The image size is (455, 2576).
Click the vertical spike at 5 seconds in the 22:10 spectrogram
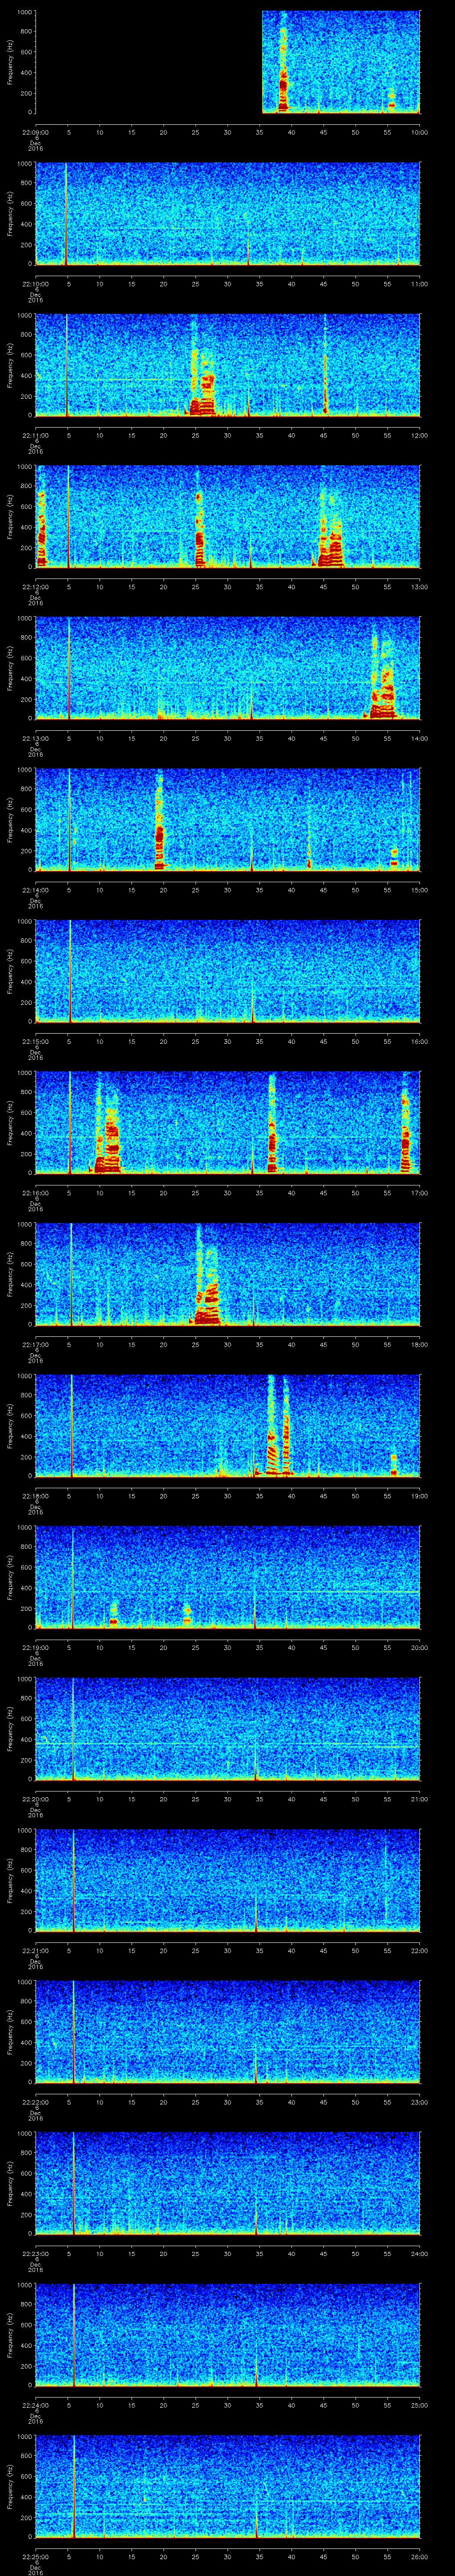pos(66,215)
